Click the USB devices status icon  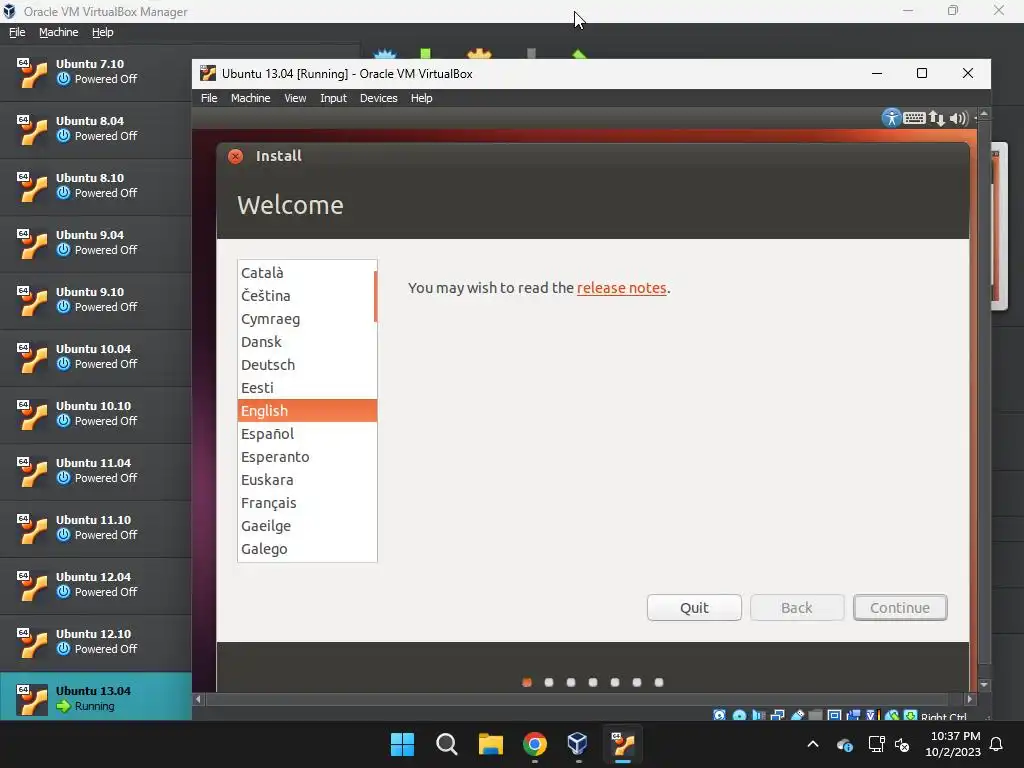pyautogui.click(x=797, y=715)
